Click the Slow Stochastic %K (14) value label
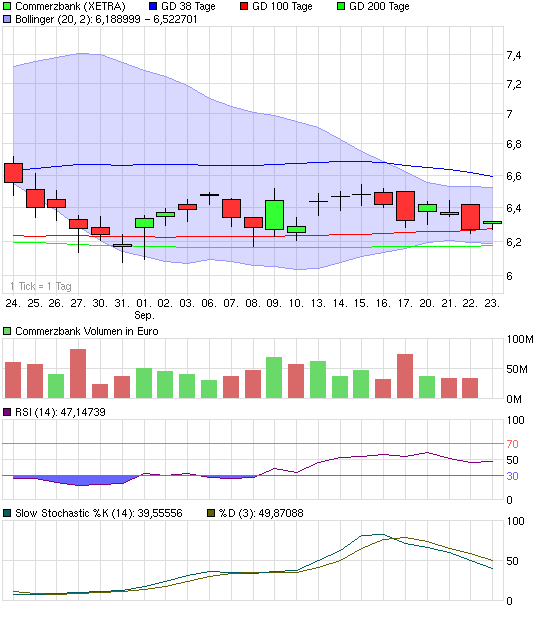Viewport: 545px width, 622px height. pyautogui.click(x=99, y=513)
